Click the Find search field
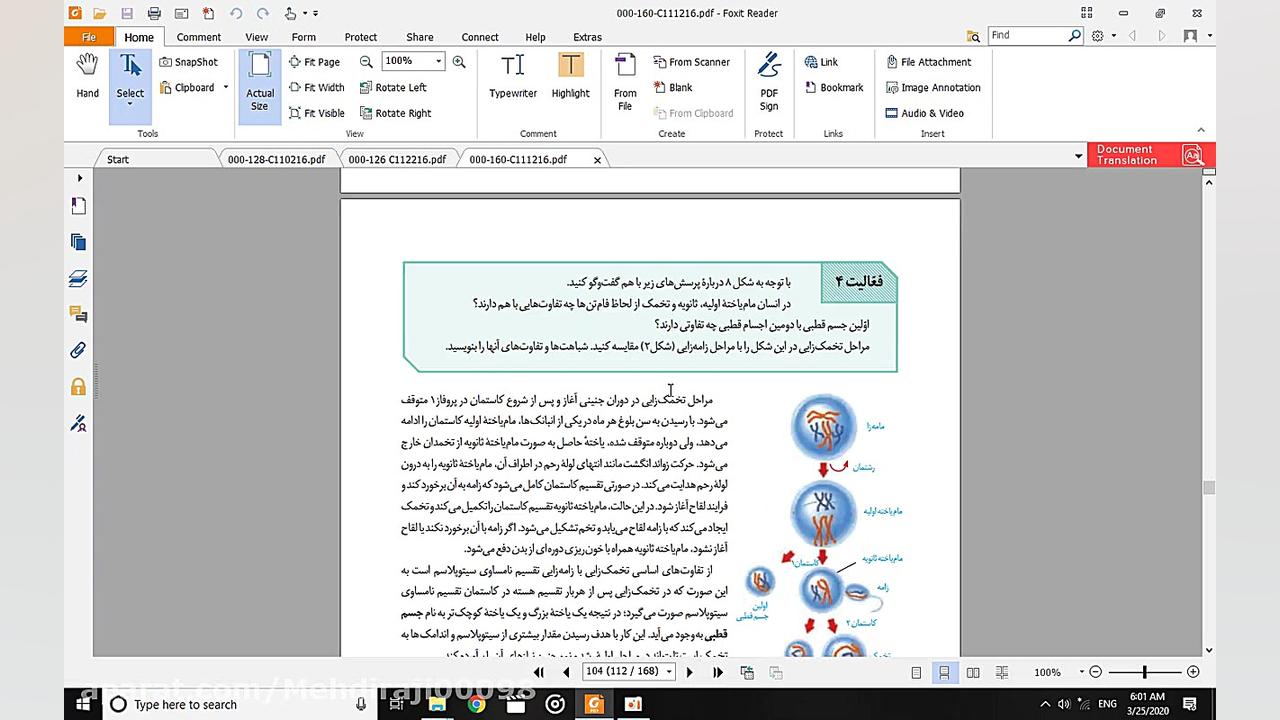Viewport: 1280px width, 720px height. [x=1027, y=35]
